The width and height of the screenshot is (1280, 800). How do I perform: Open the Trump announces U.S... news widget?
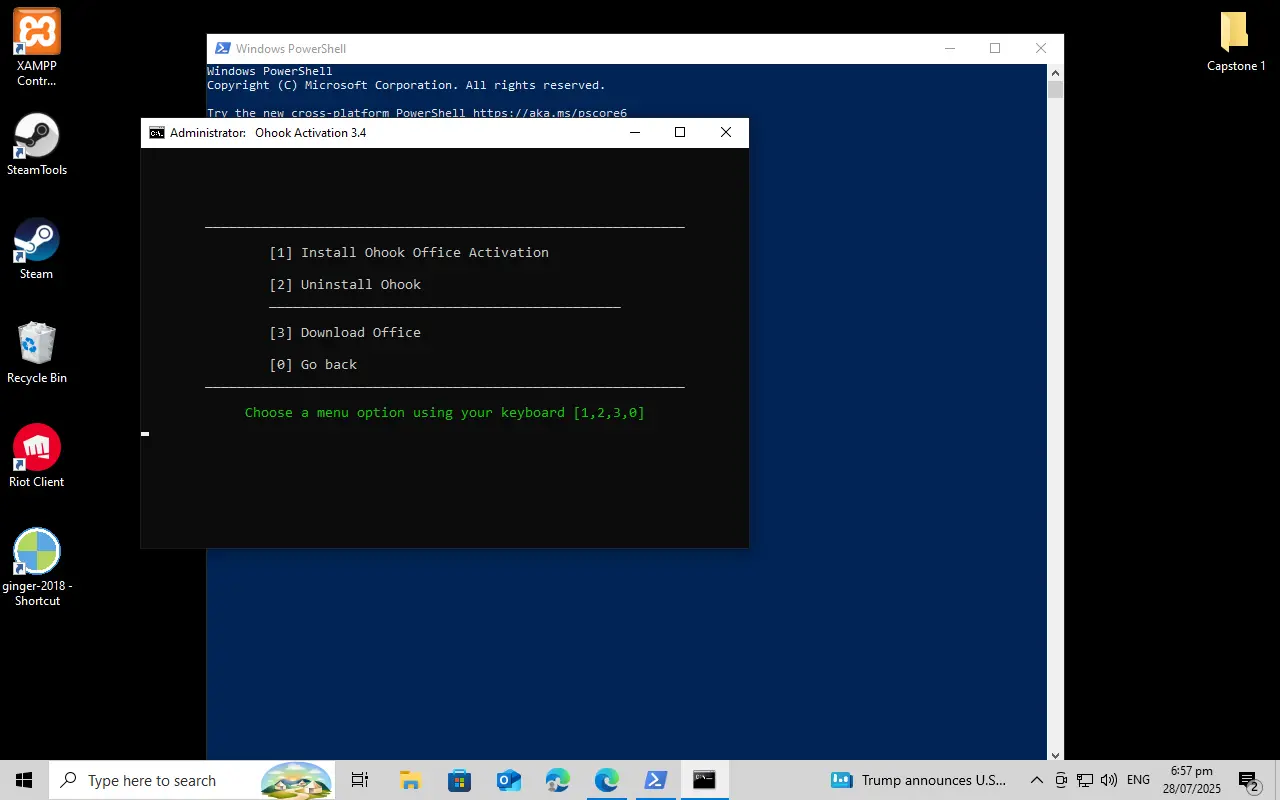point(919,780)
